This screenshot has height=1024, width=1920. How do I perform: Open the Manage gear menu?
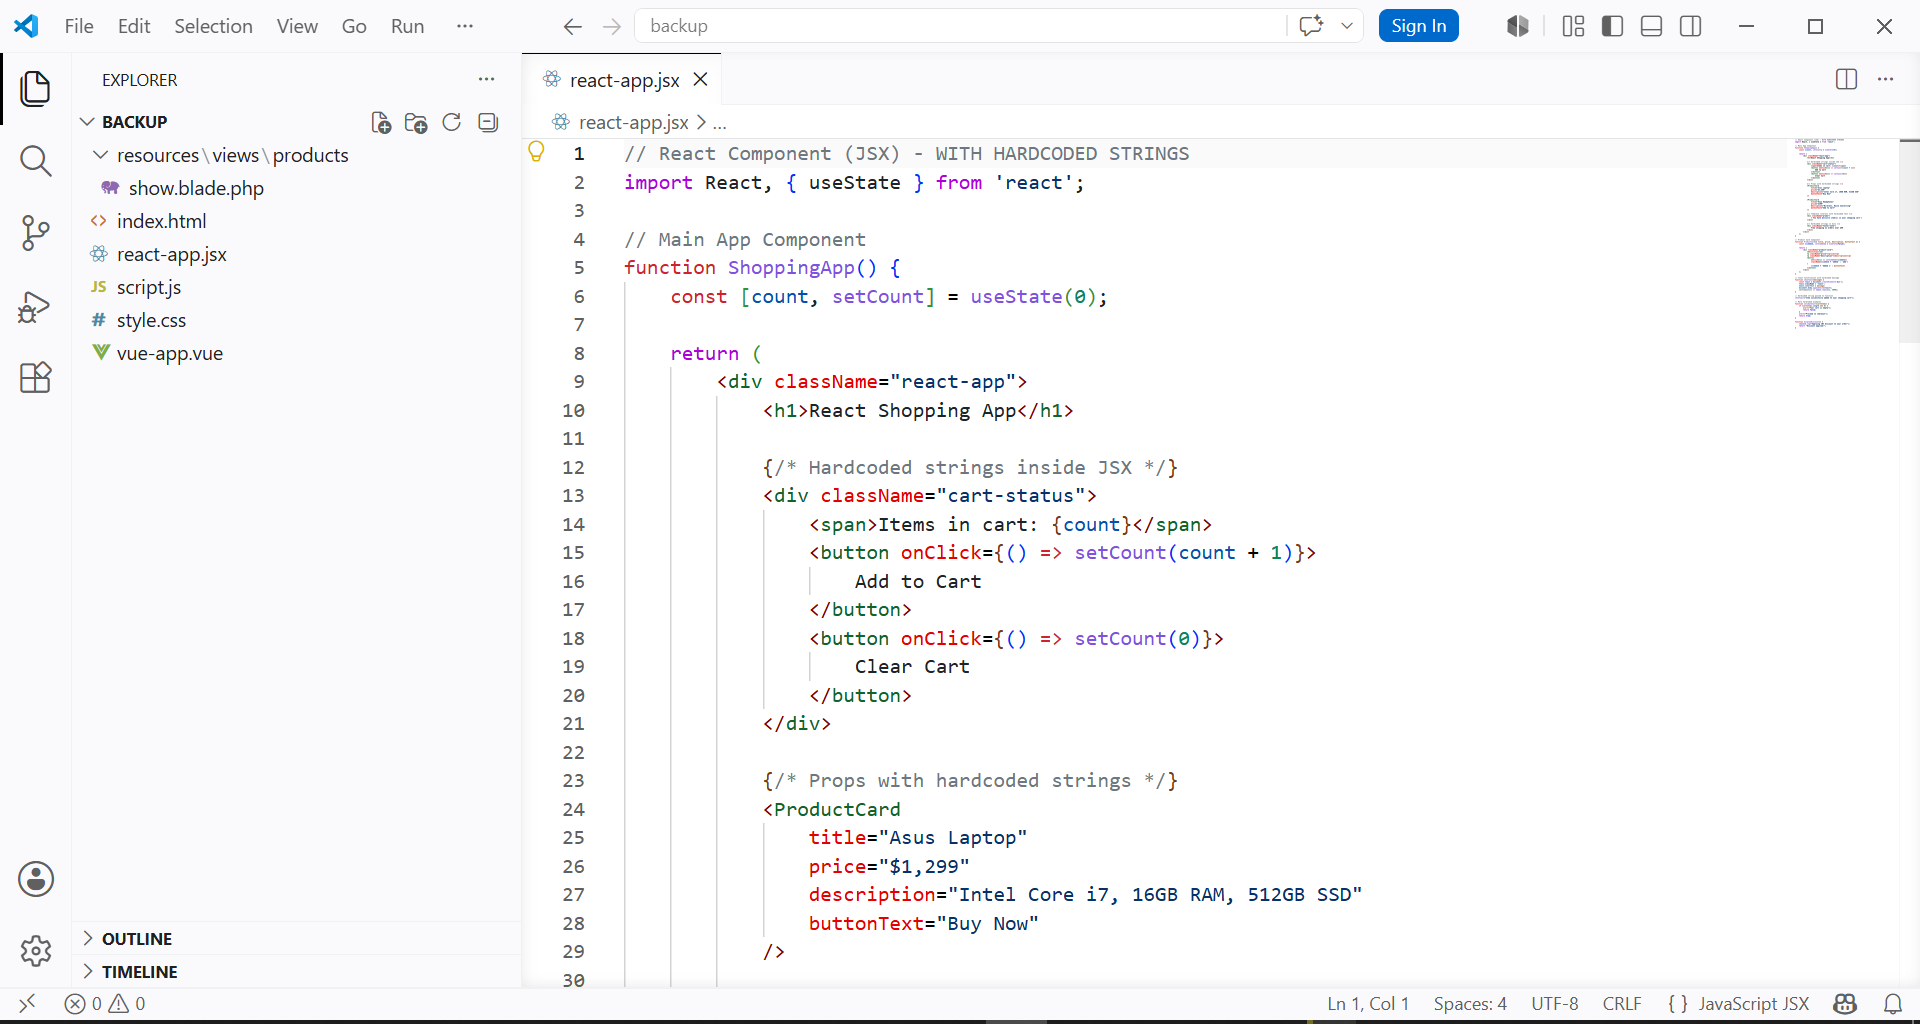(x=36, y=951)
